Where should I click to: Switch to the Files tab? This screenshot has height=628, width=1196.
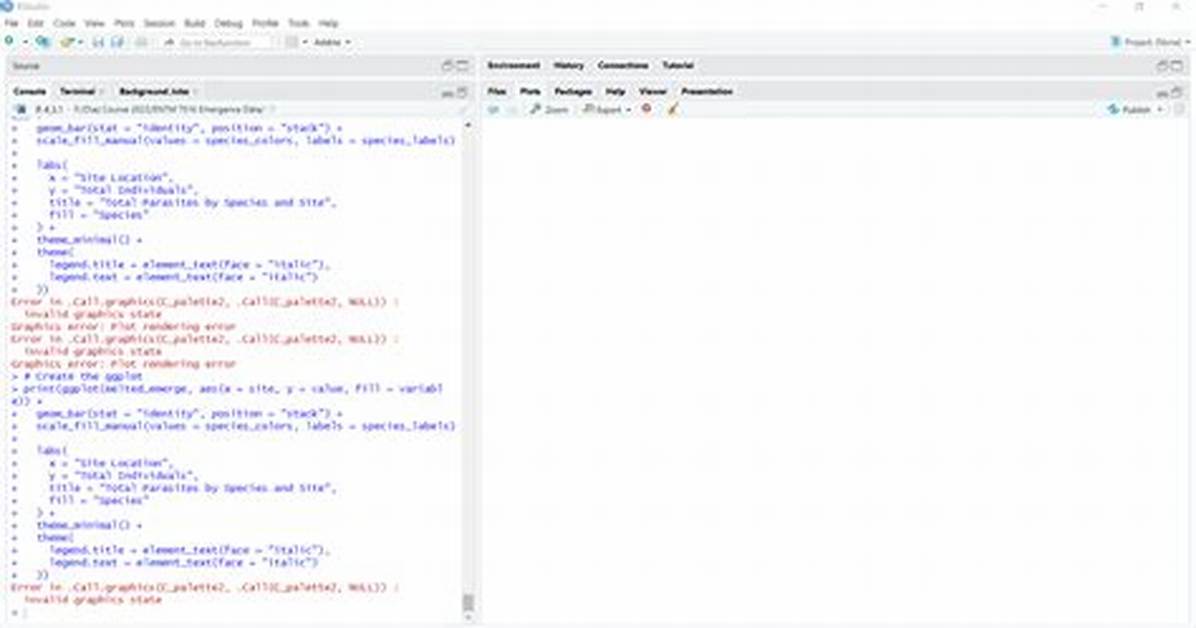click(x=497, y=92)
